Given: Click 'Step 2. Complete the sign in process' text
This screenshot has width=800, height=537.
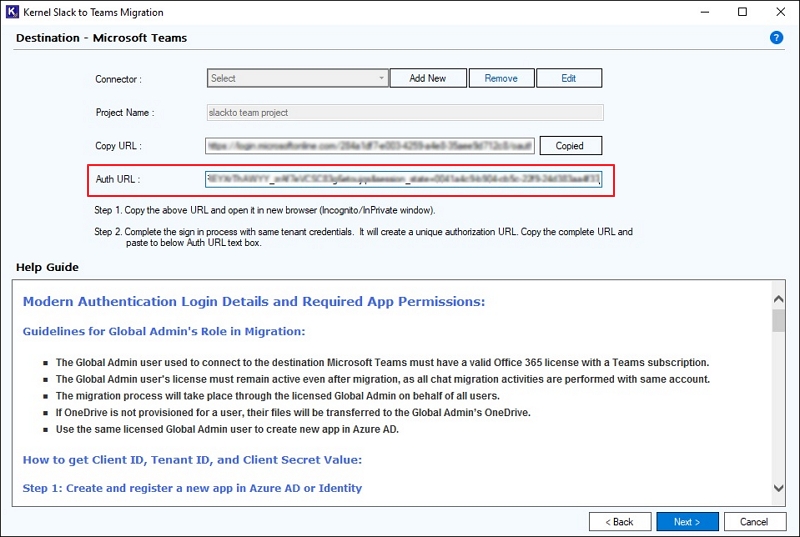Looking at the screenshot, I should click(x=363, y=237).
